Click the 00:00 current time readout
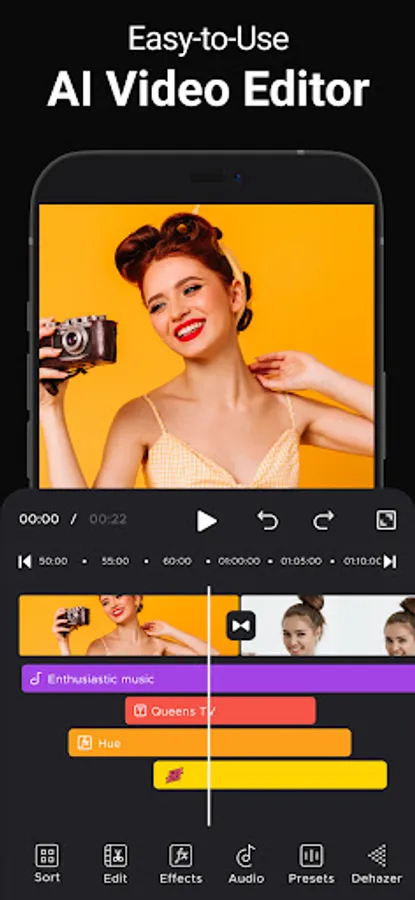 [x=39, y=519]
